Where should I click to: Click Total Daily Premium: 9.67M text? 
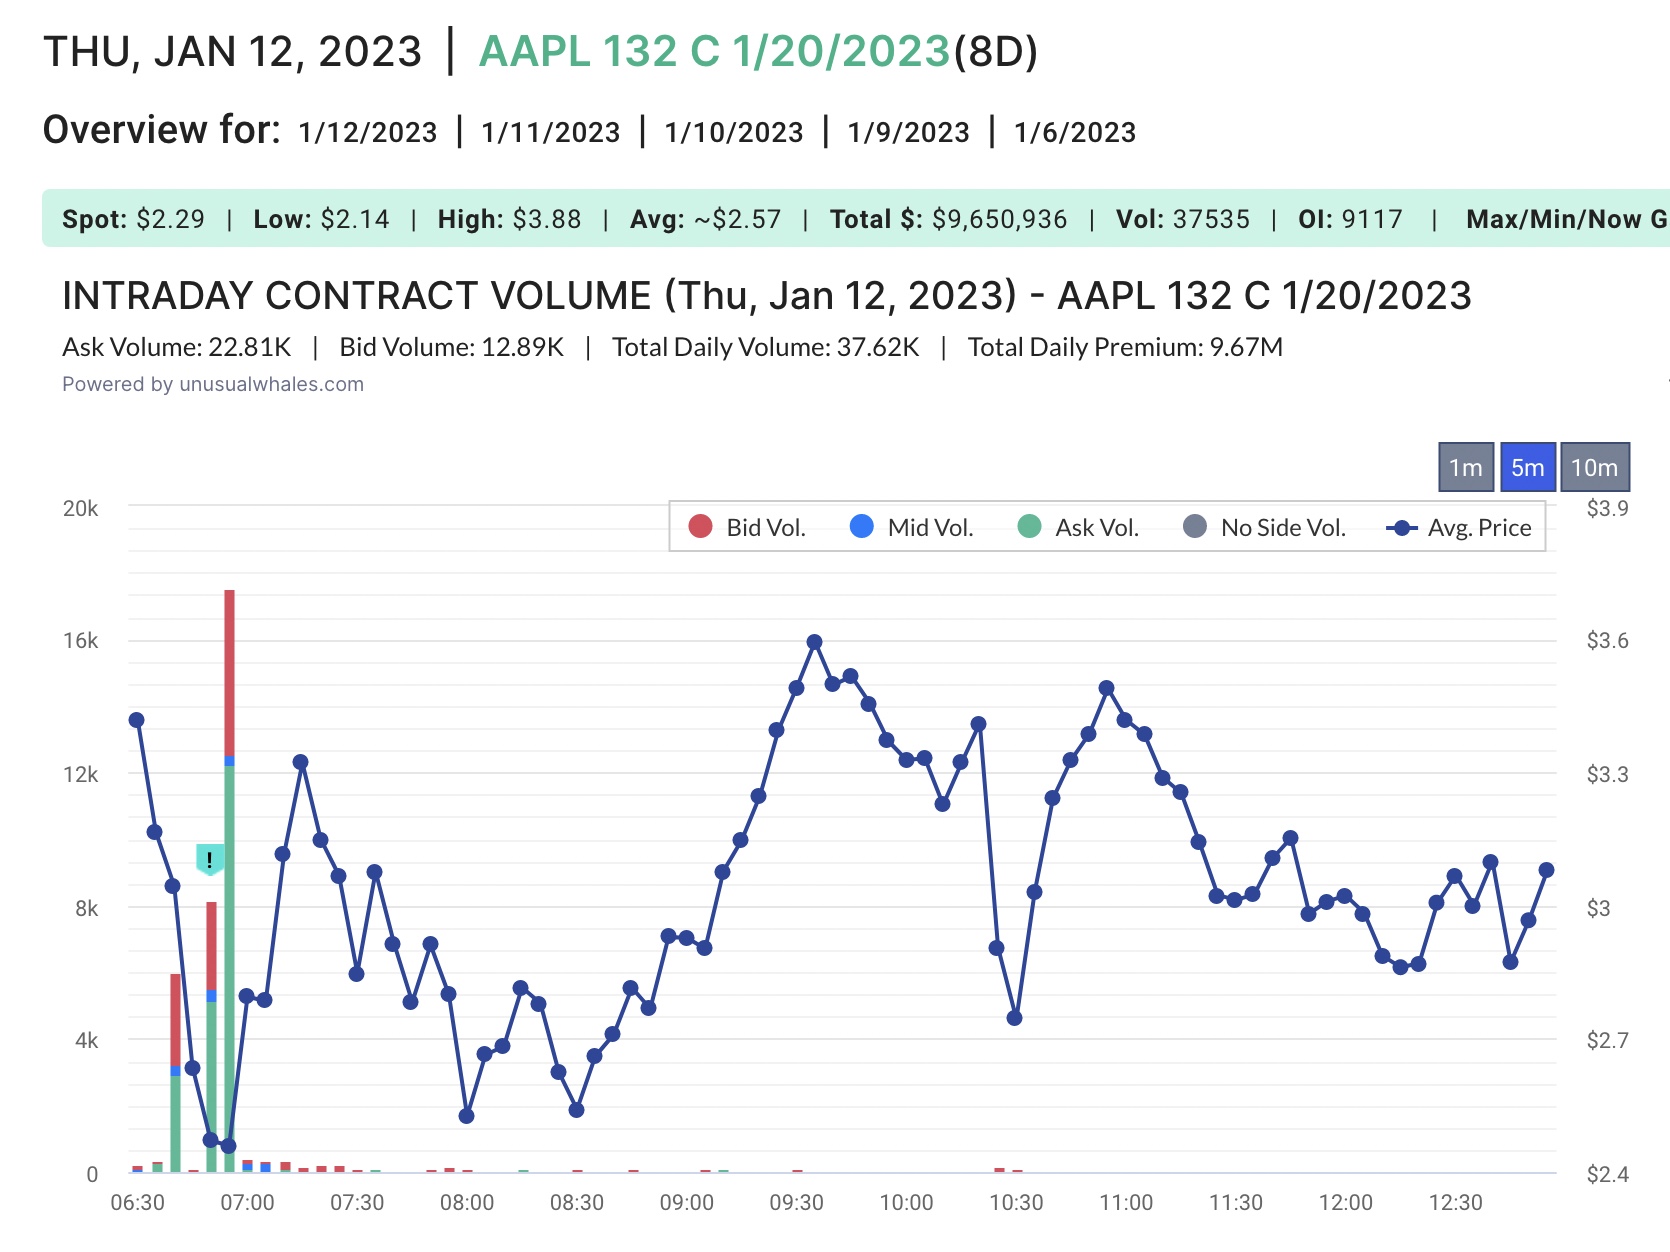tap(1125, 347)
